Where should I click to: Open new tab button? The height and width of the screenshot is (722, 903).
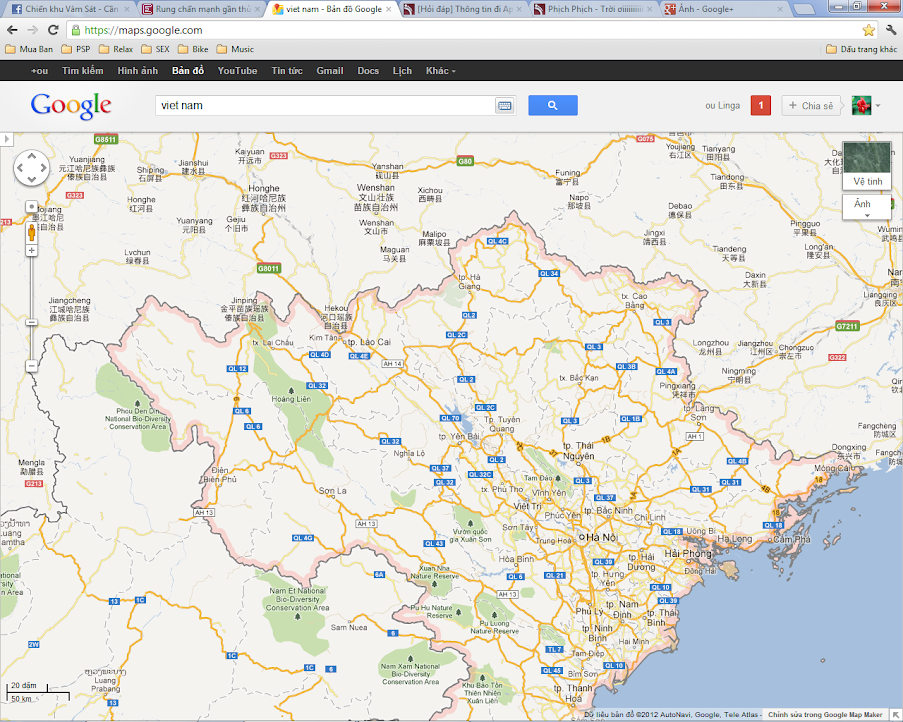(805, 9)
